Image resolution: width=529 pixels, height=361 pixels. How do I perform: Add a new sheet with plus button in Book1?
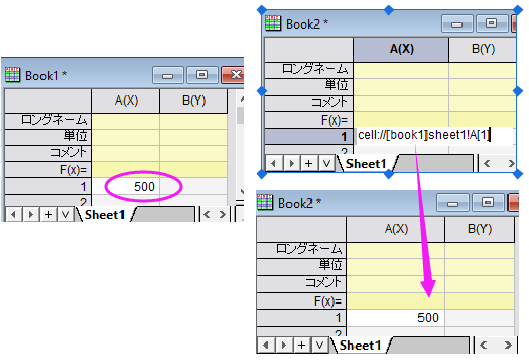click(48, 214)
